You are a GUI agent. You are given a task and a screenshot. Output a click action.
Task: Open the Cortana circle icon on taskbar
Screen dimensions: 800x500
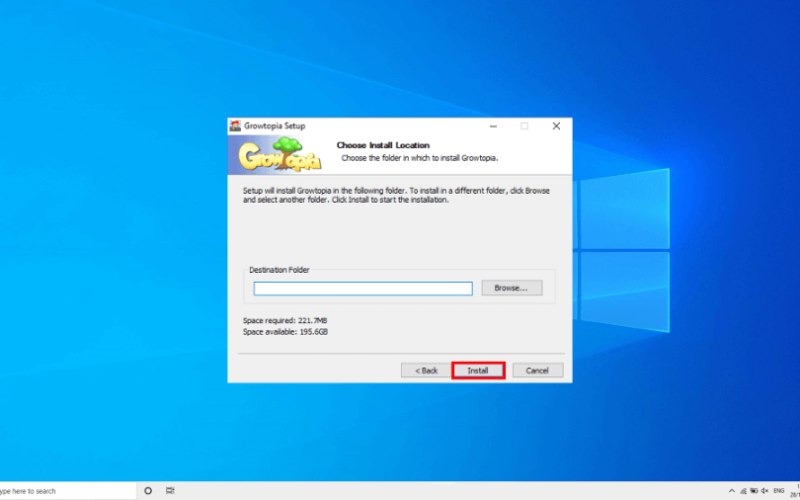[148, 491]
